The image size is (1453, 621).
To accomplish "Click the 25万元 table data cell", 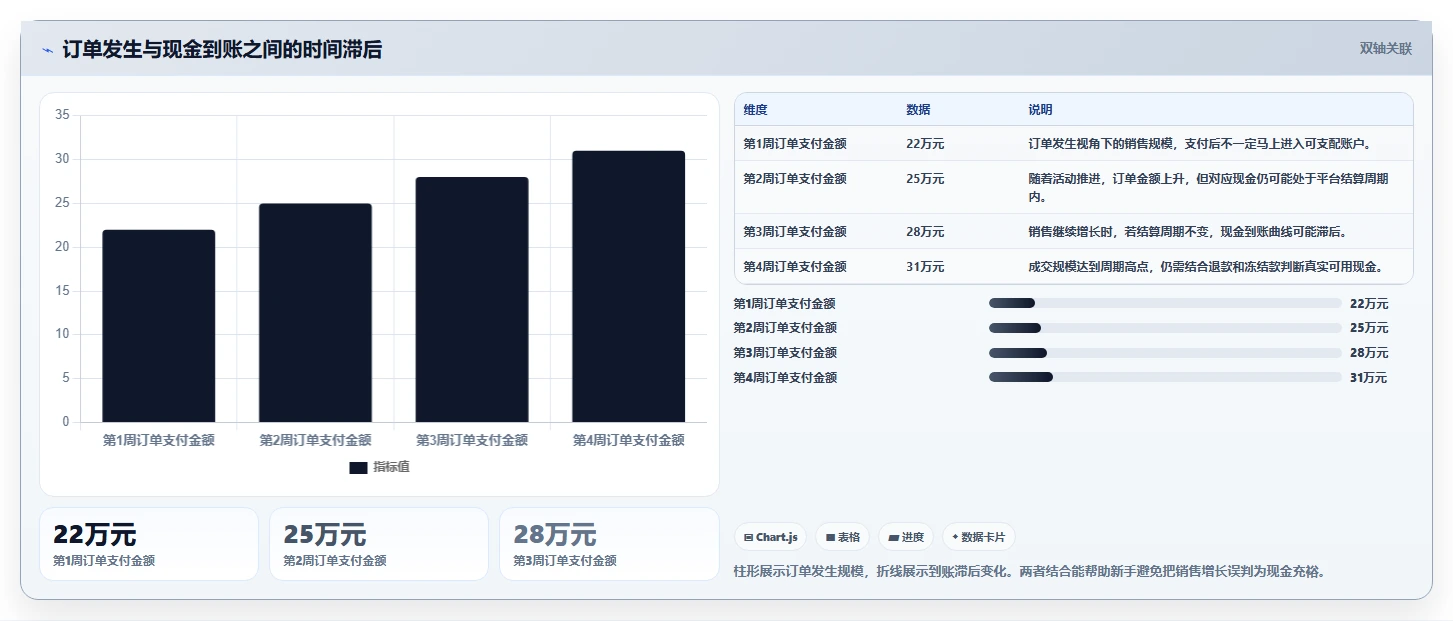I will coord(925,179).
